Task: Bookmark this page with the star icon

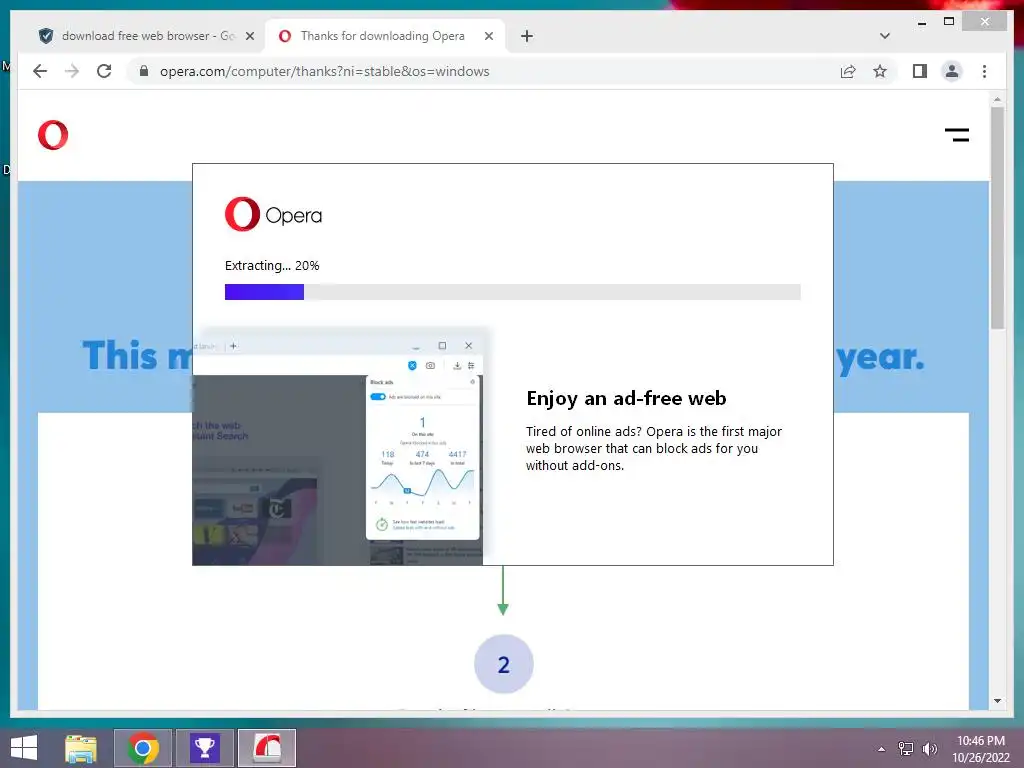Action: tap(880, 71)
